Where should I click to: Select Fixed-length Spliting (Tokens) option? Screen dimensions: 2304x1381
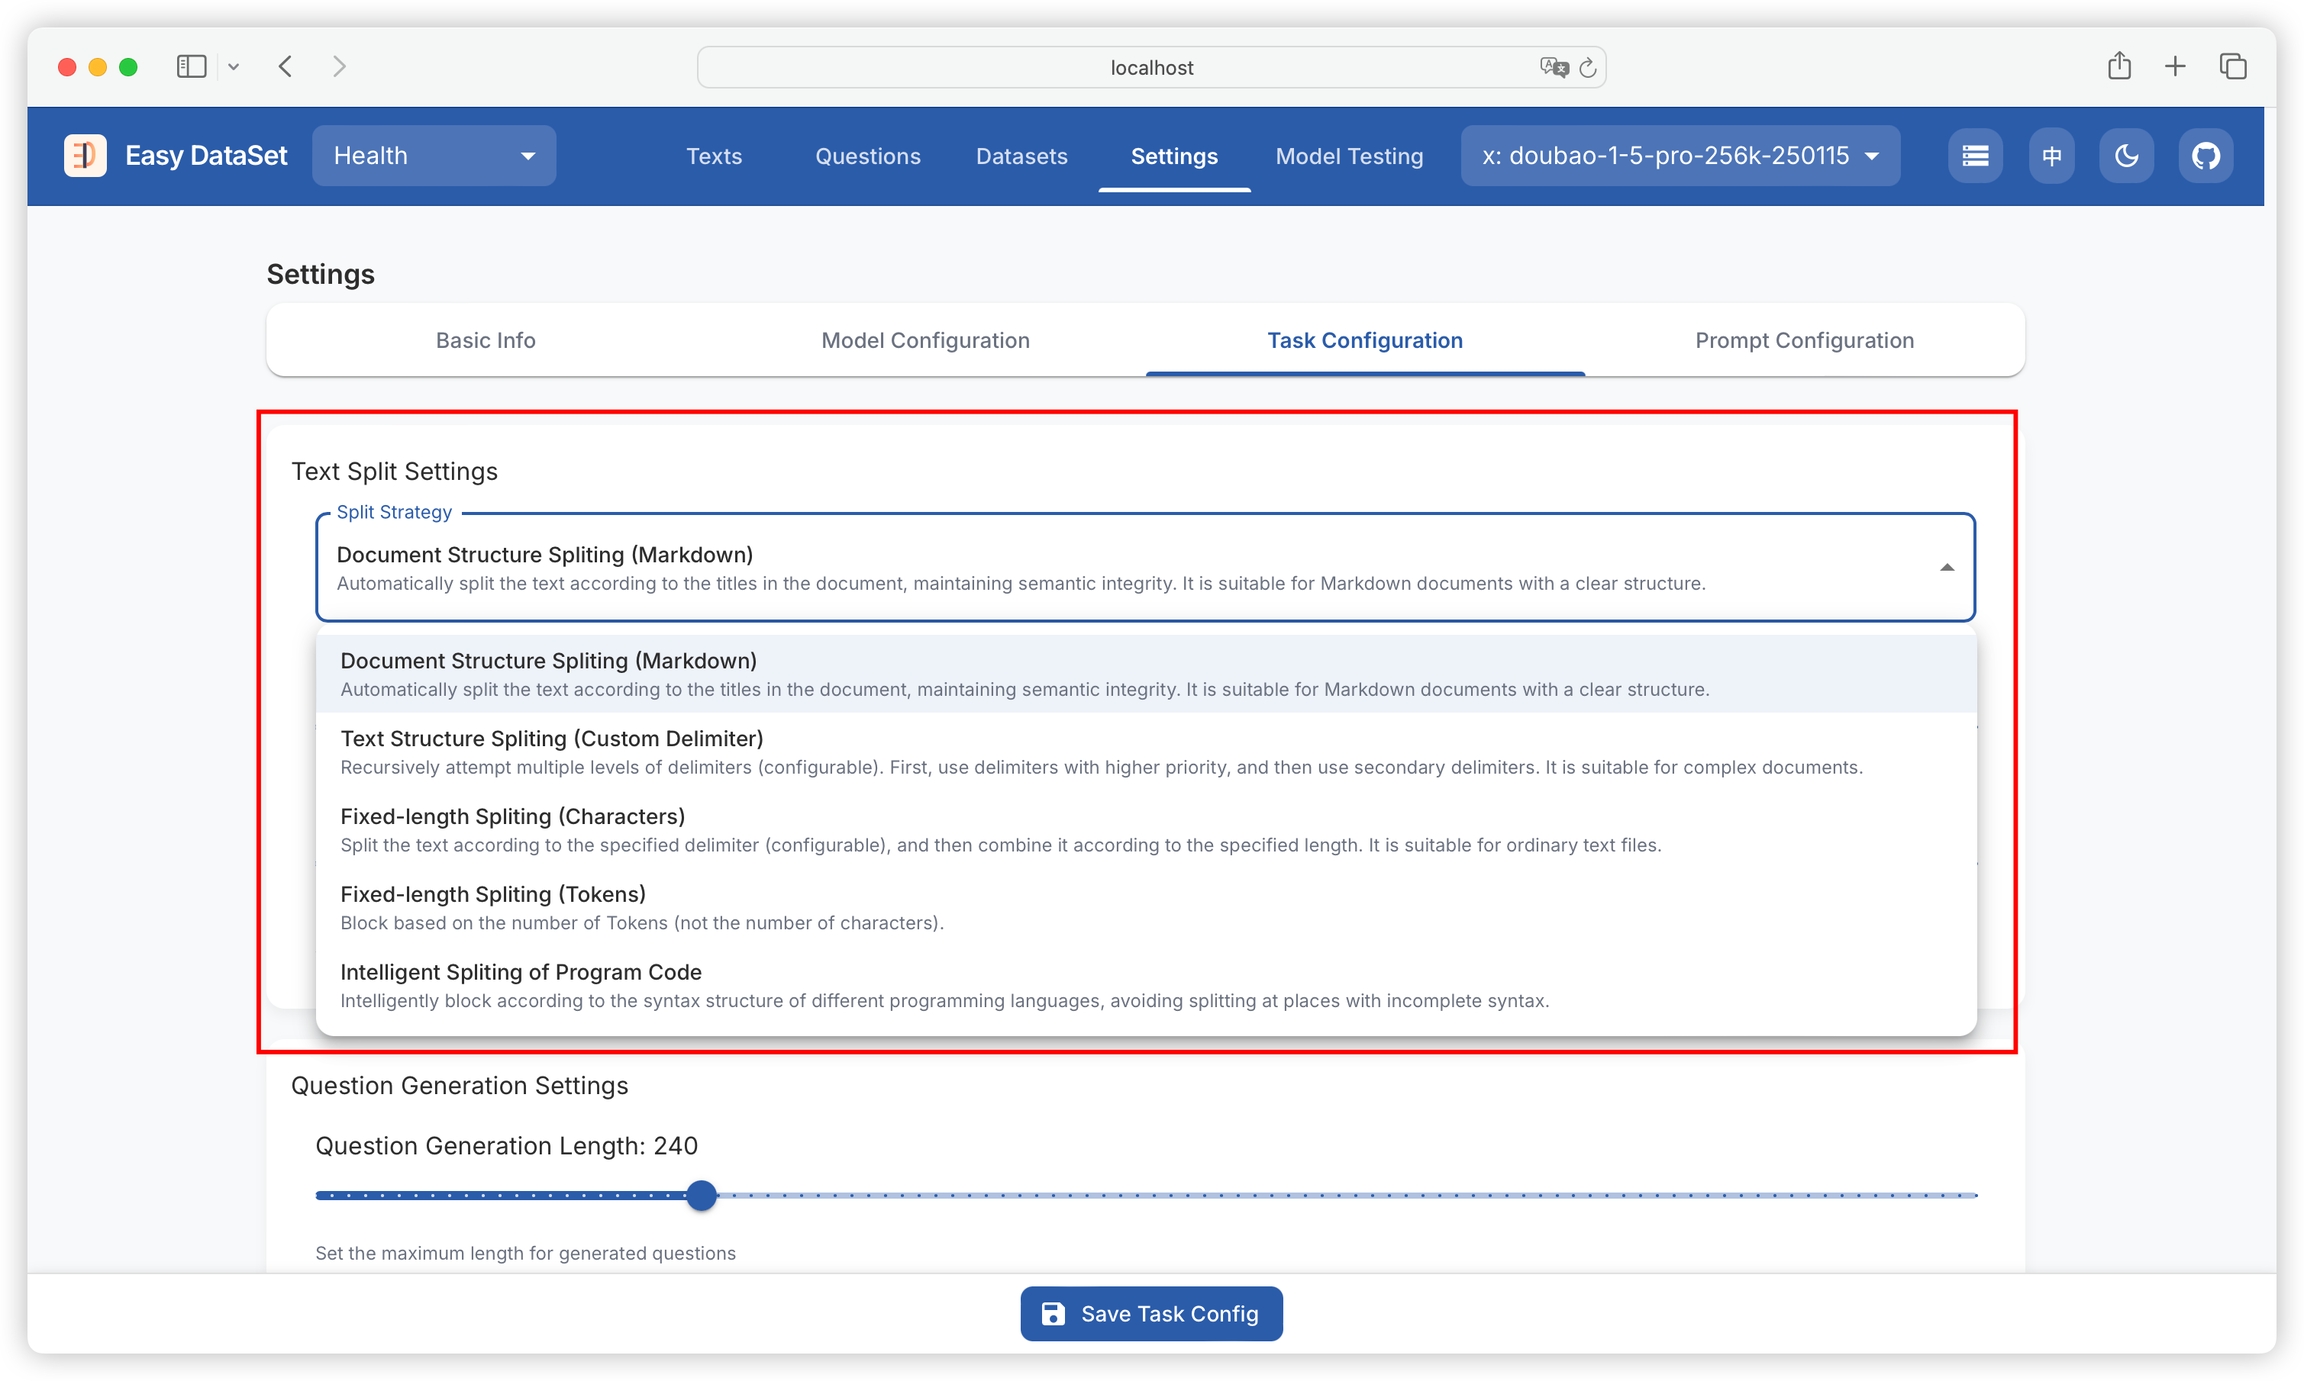coord(493,894)
